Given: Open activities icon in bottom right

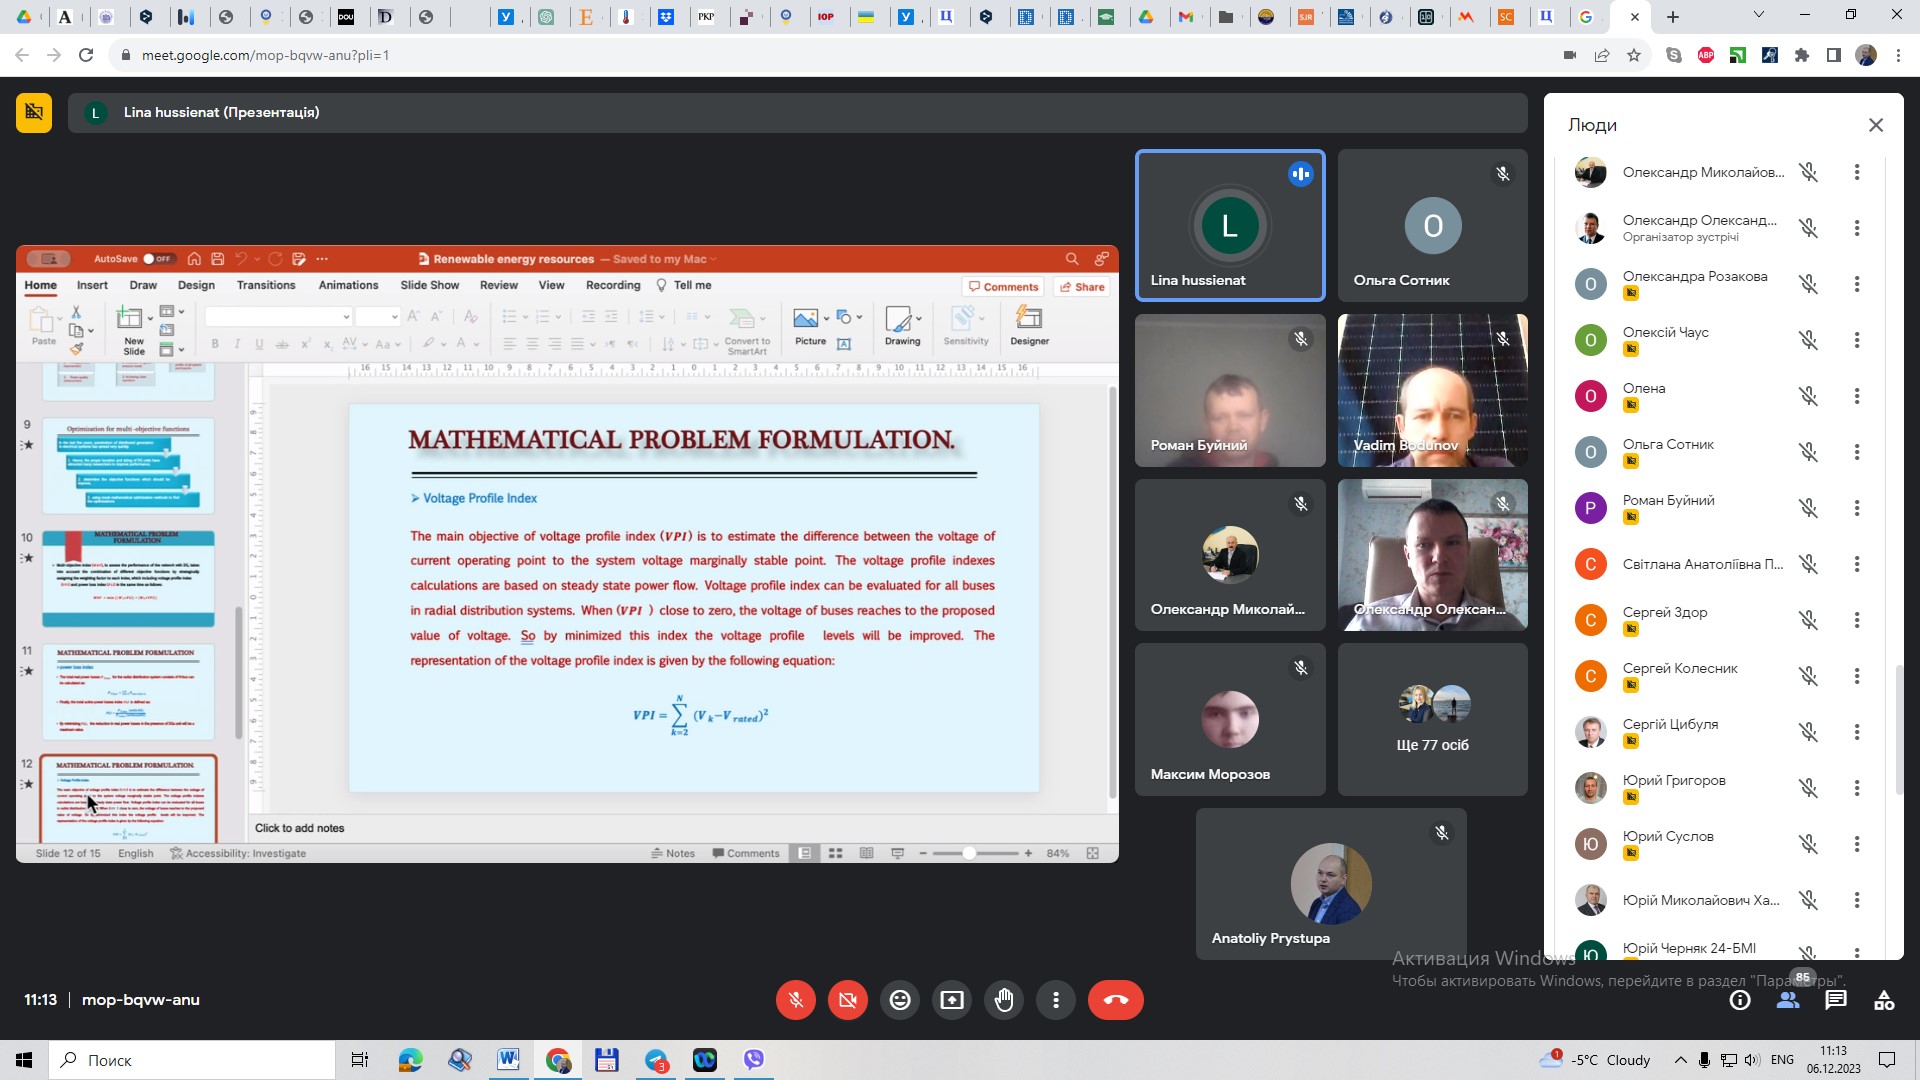Looking at the screenshot, I should [x=1884, y=1000].
